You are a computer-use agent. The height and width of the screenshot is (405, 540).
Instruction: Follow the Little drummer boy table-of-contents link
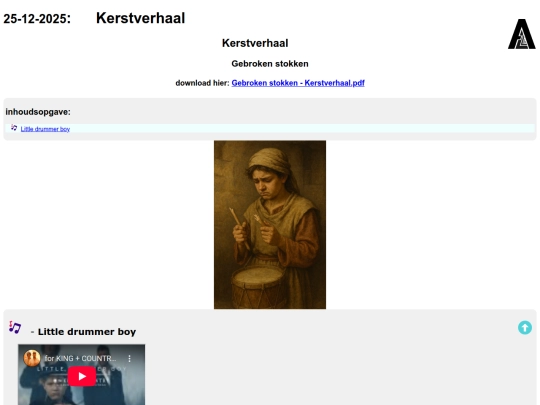(x=45, y=129)
